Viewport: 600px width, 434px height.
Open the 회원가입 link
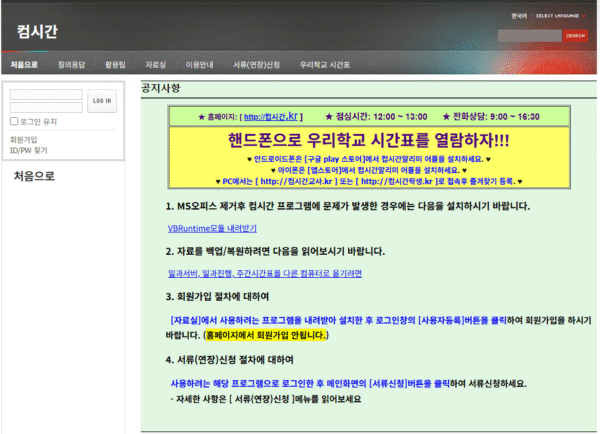click(23, 139)
